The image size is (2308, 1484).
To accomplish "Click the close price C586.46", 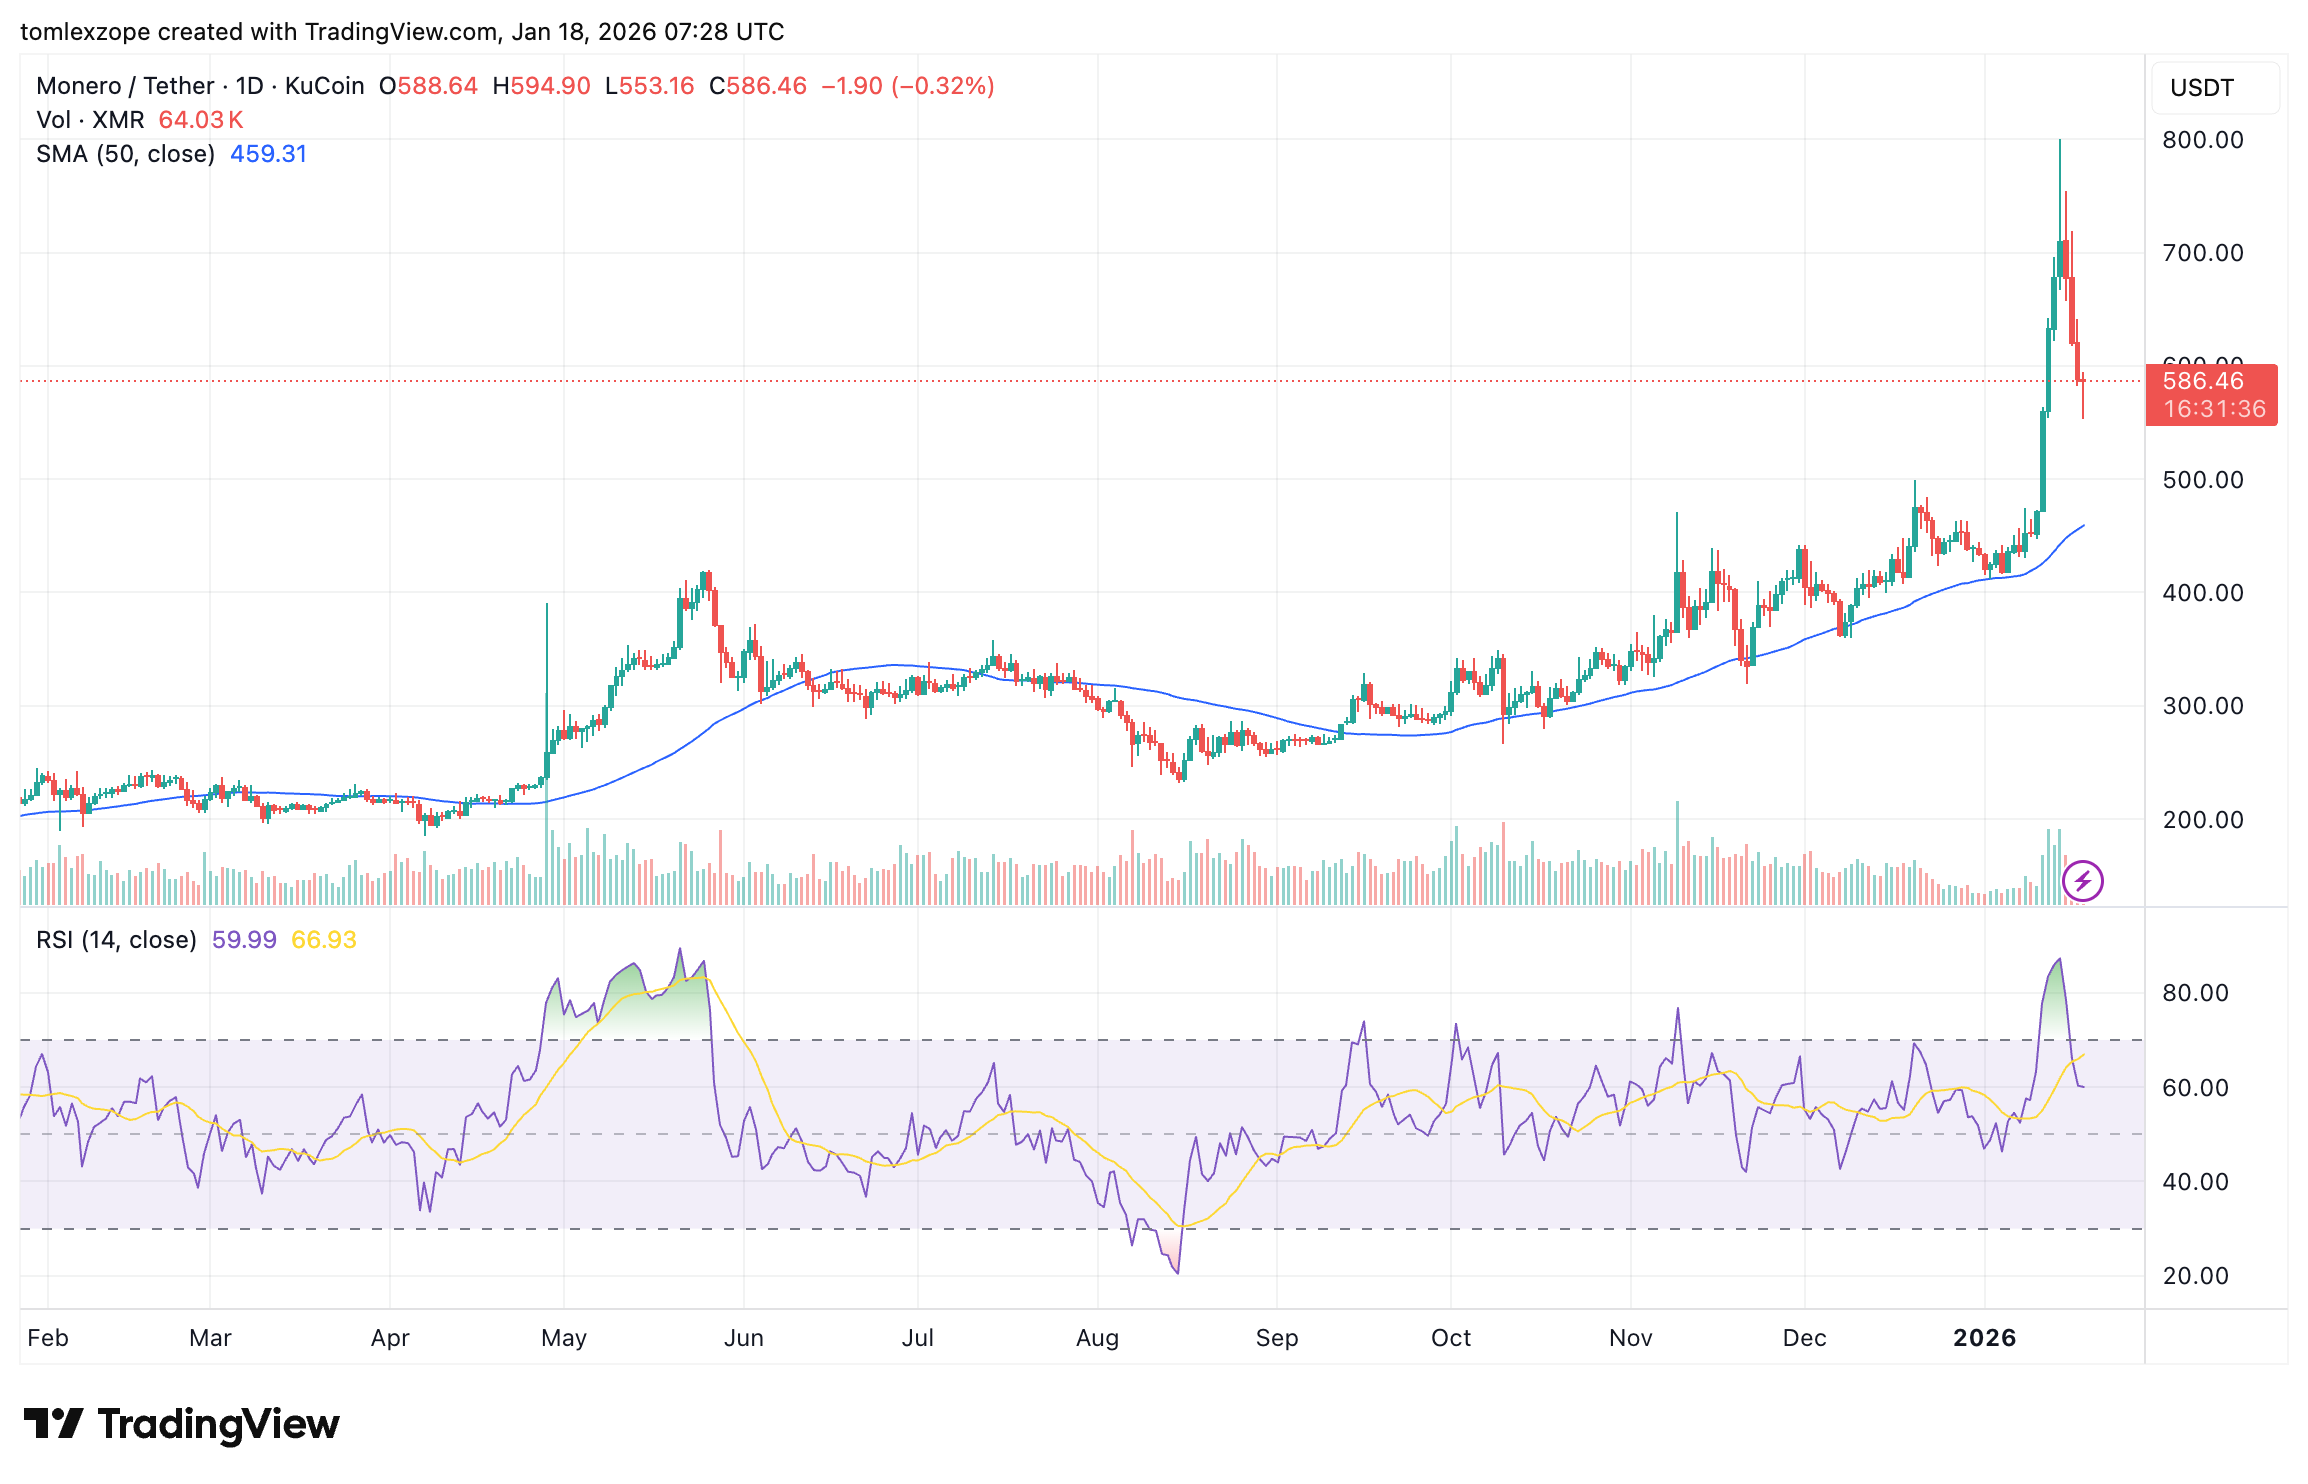I will 758,86.
